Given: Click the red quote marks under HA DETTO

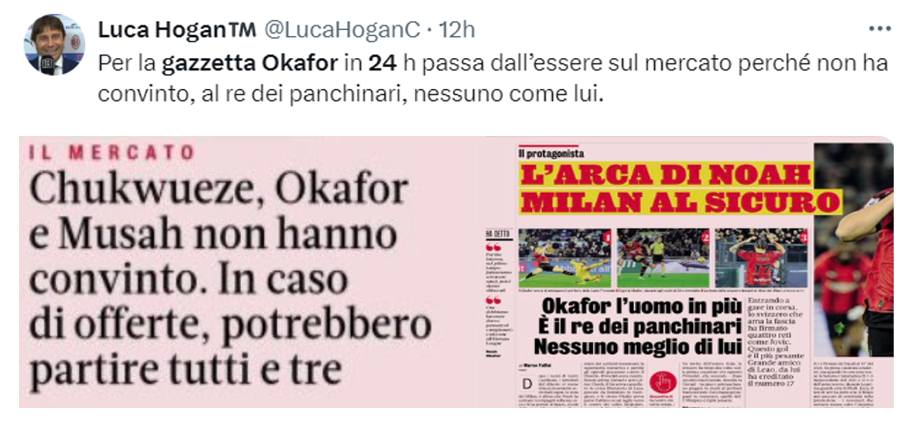Looking at the screenshot, I should tap(493, 247).
